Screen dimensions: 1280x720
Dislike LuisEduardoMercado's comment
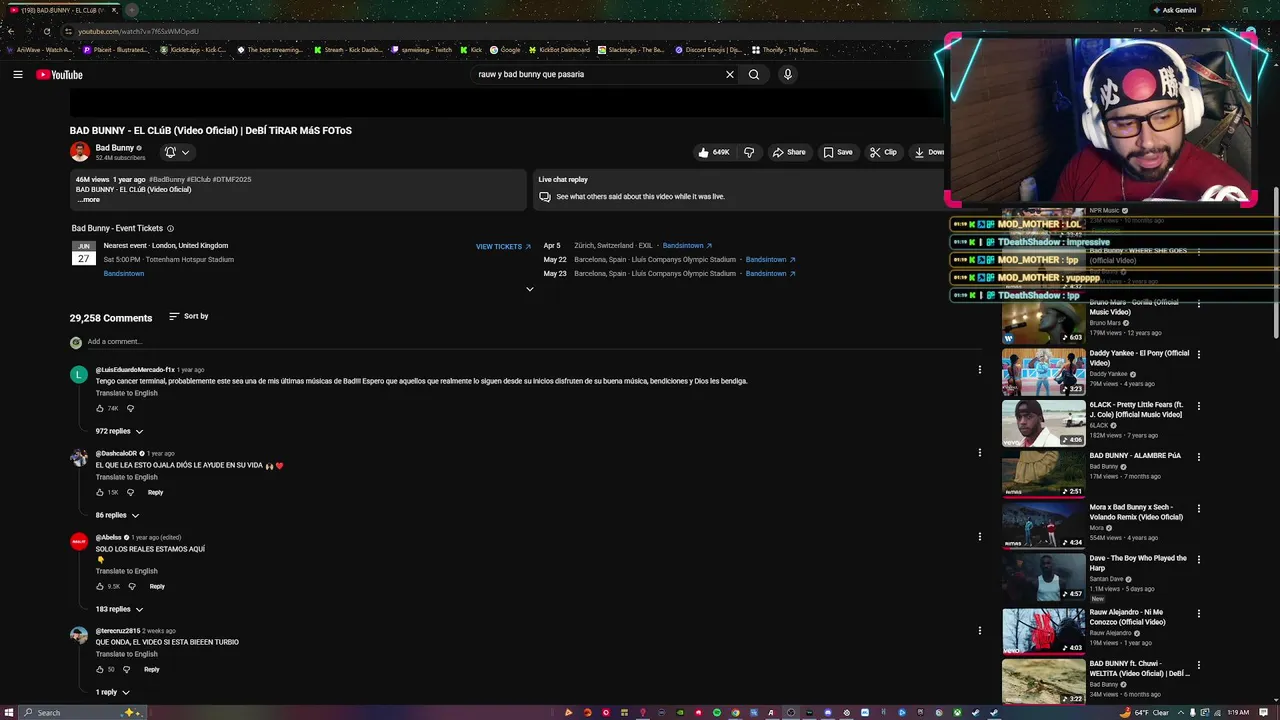point(130,408)
